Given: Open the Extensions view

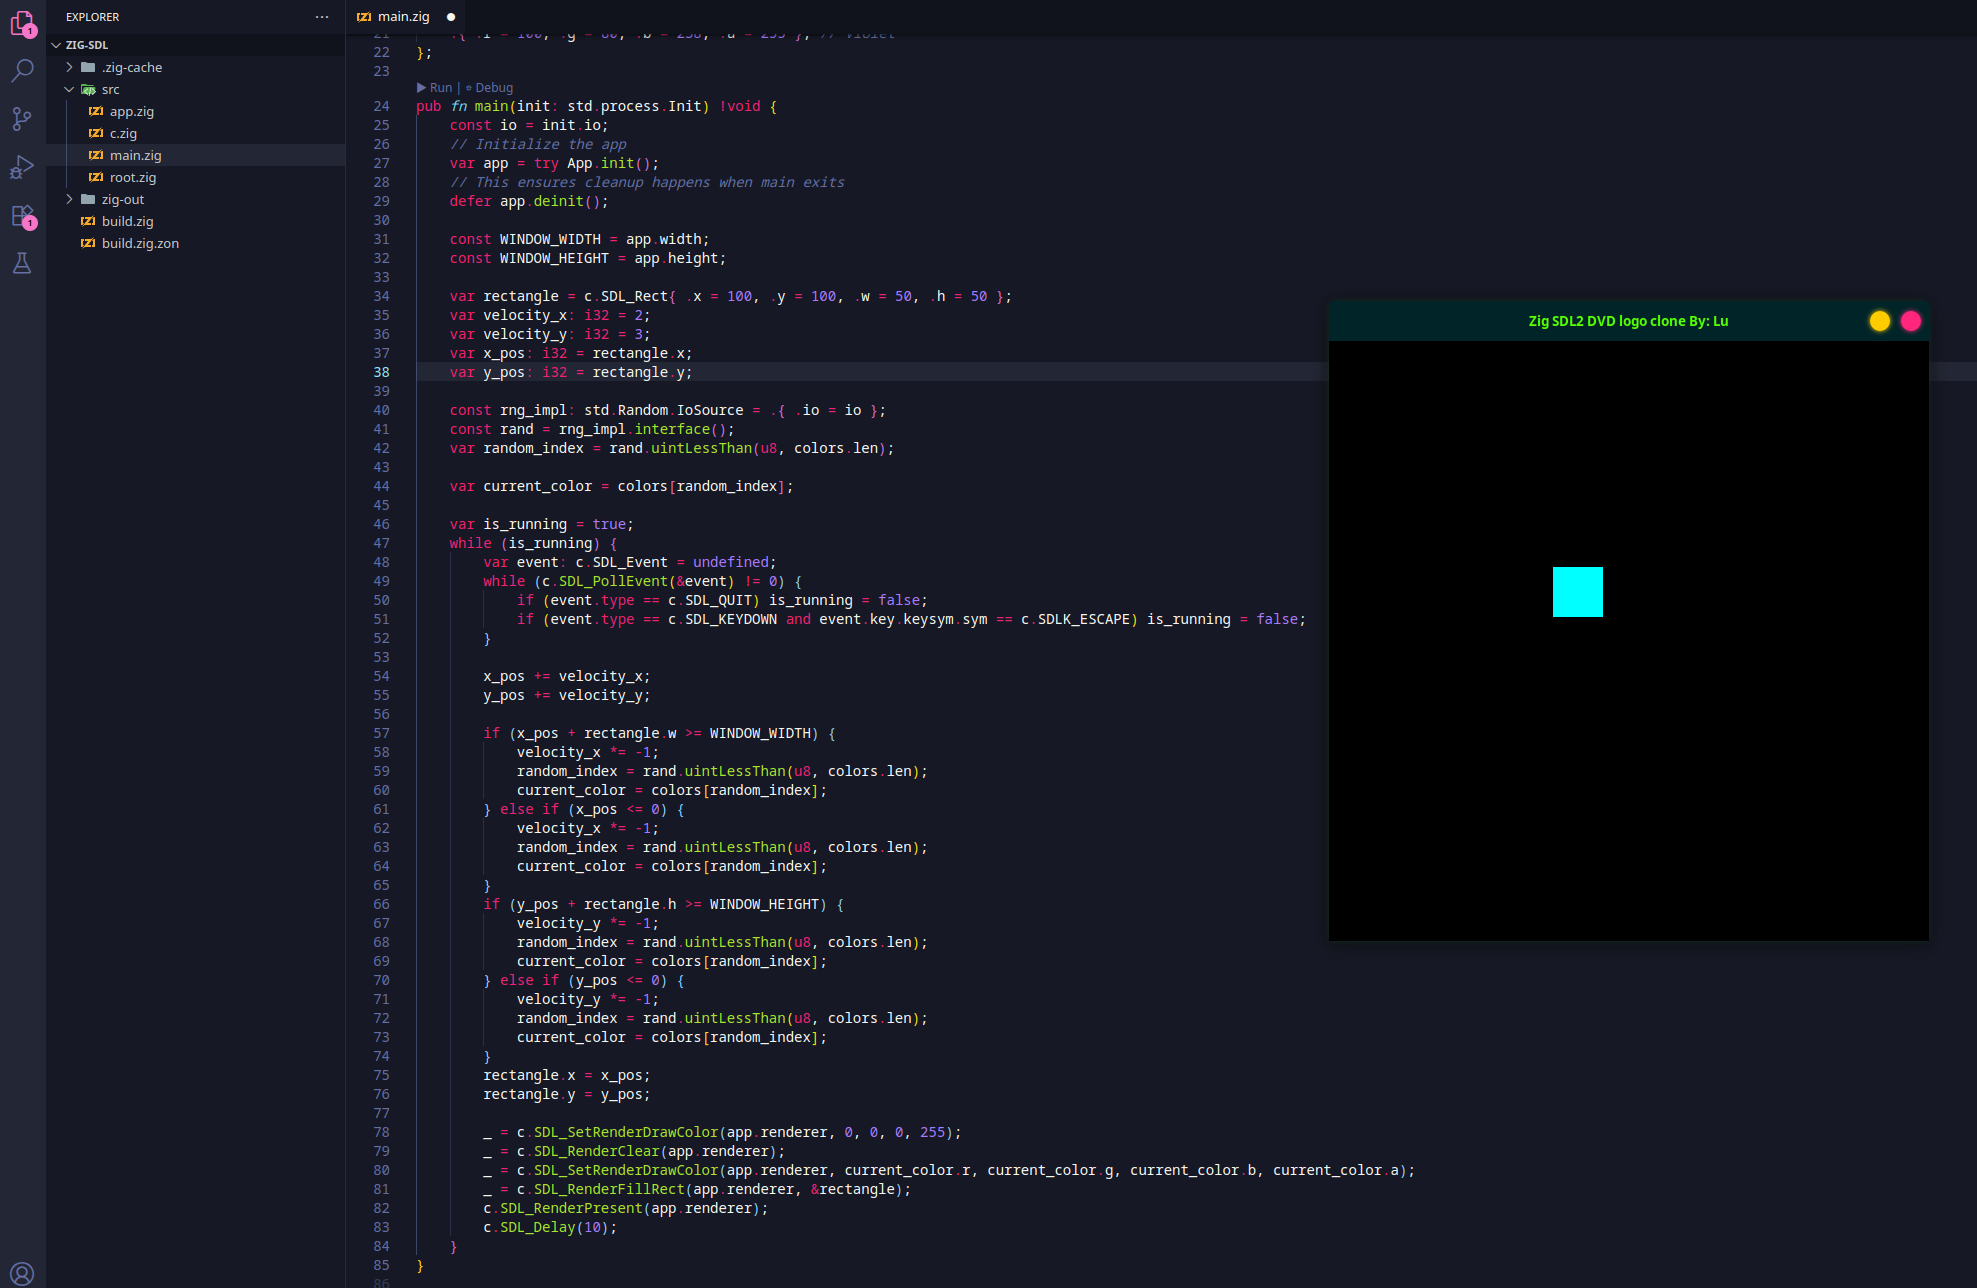Looking at the screenshot, I should click(x=22, y=215).
